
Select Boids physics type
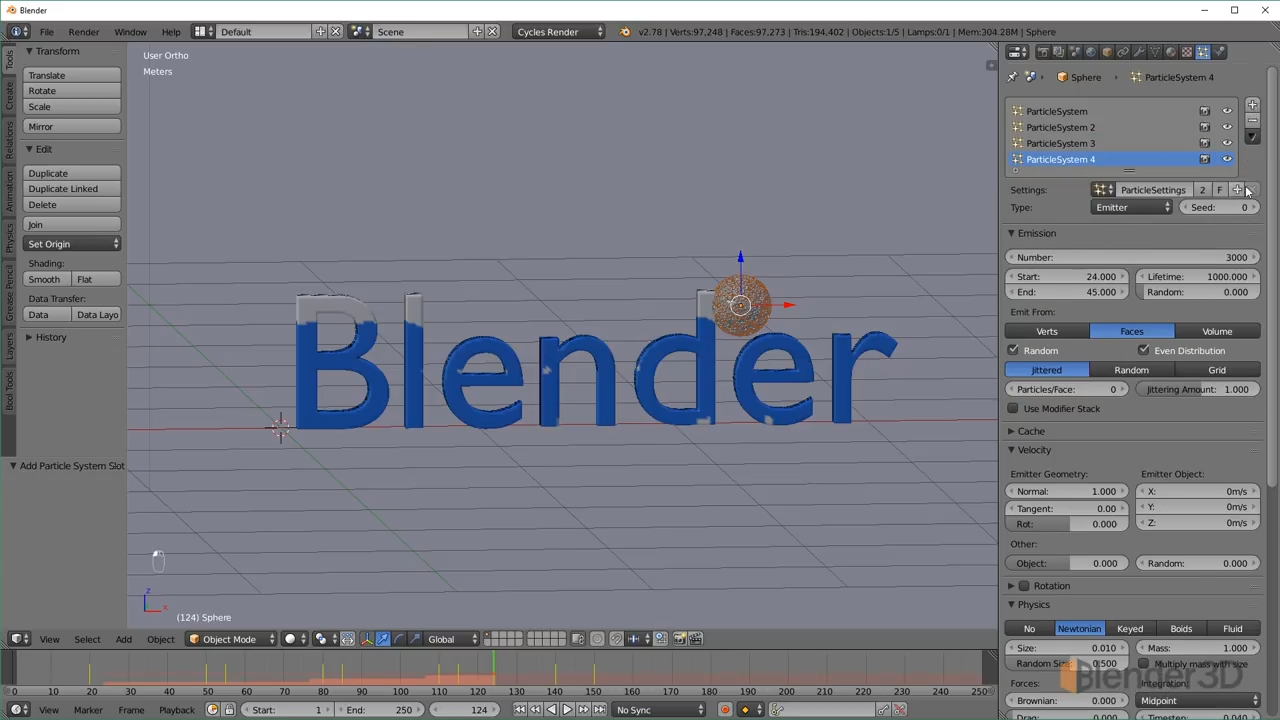1181,629
